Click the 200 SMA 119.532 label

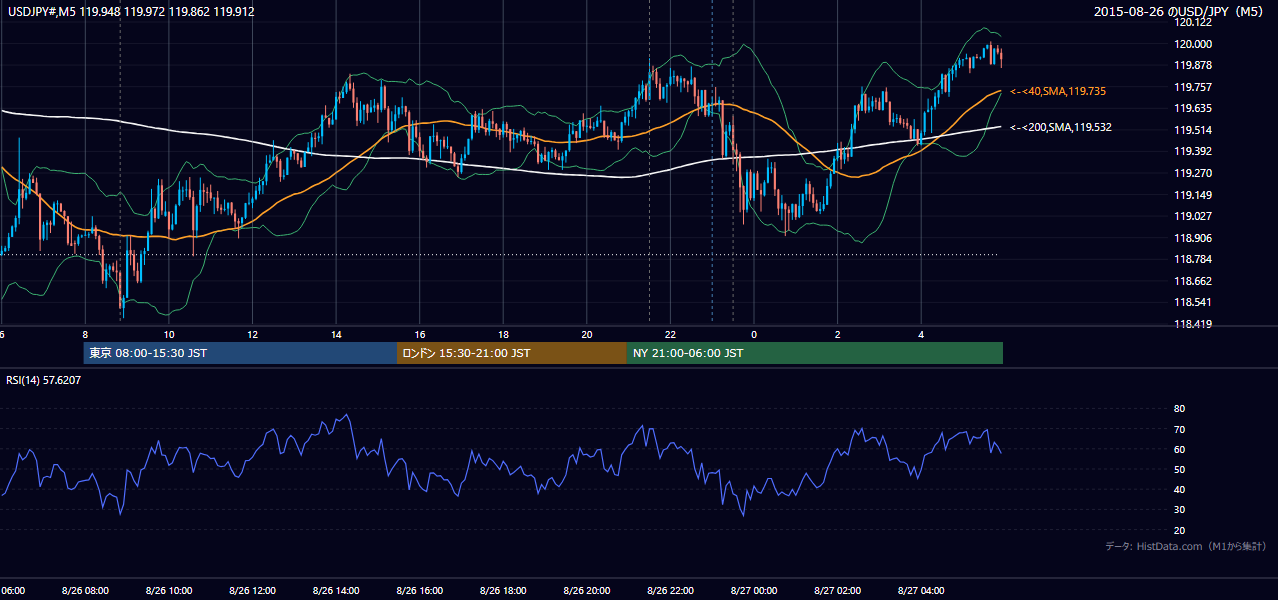(1060, 128)
